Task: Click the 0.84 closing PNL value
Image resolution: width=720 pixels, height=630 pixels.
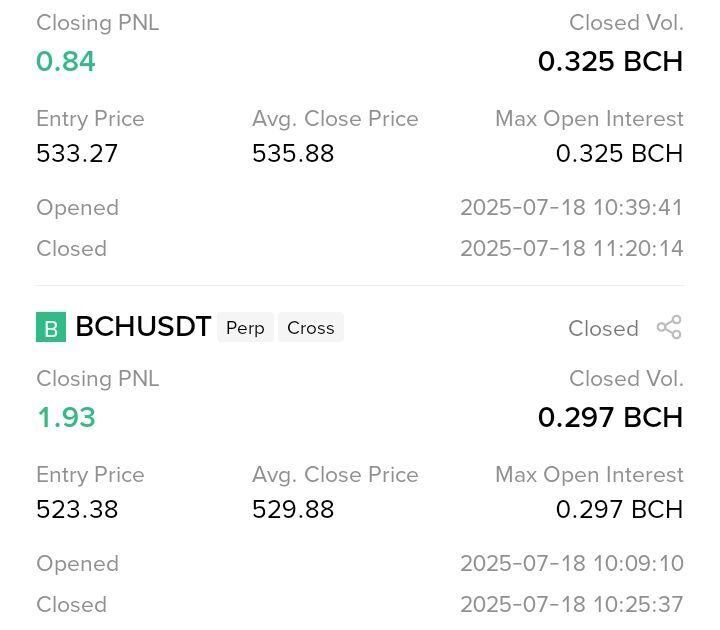Action: (66, 61)
